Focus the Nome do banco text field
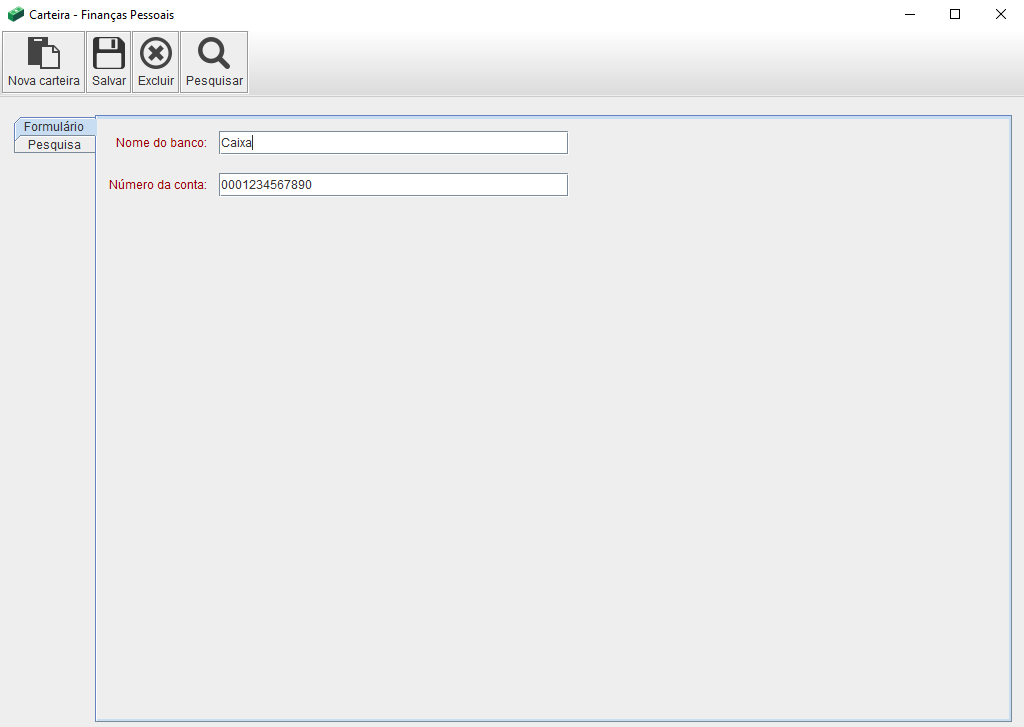Screen dimensions: 1024x727 coord(393,143)
